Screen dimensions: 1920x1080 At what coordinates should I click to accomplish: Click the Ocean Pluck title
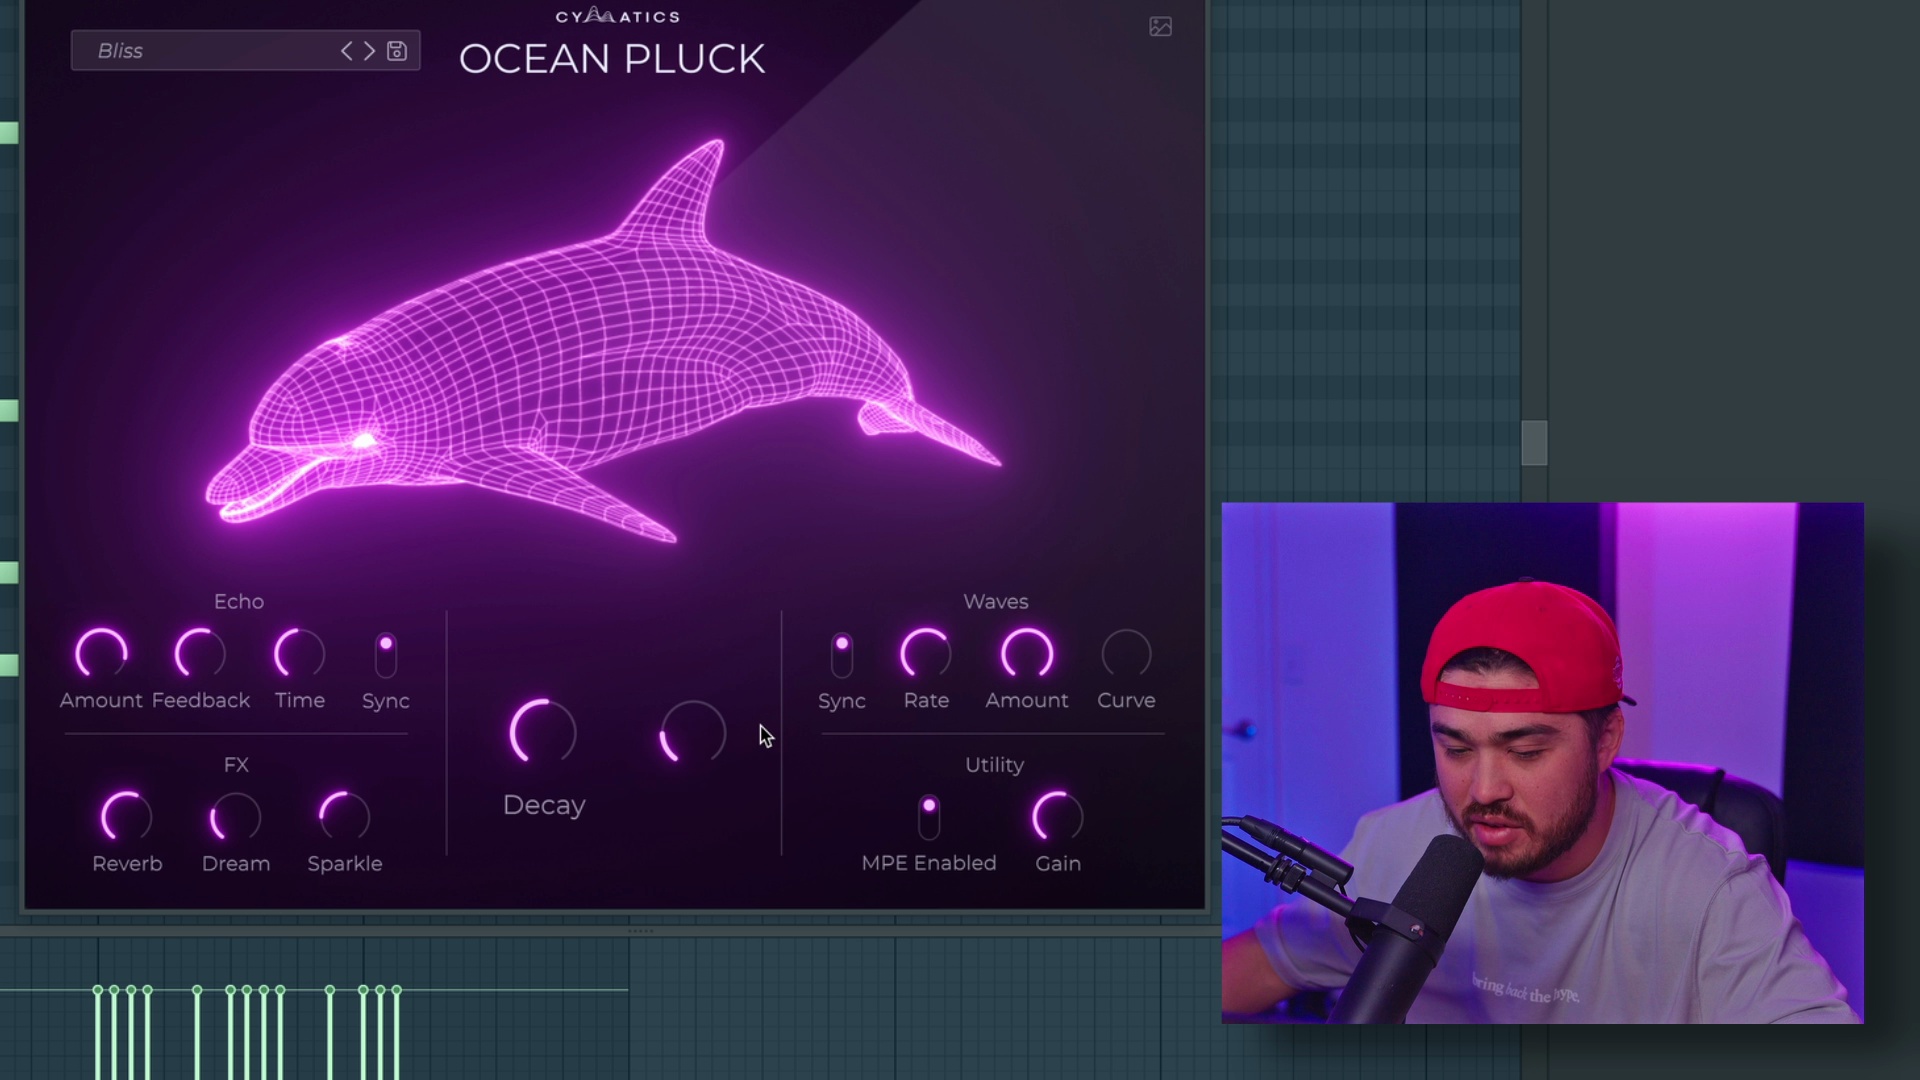point(612,59)
